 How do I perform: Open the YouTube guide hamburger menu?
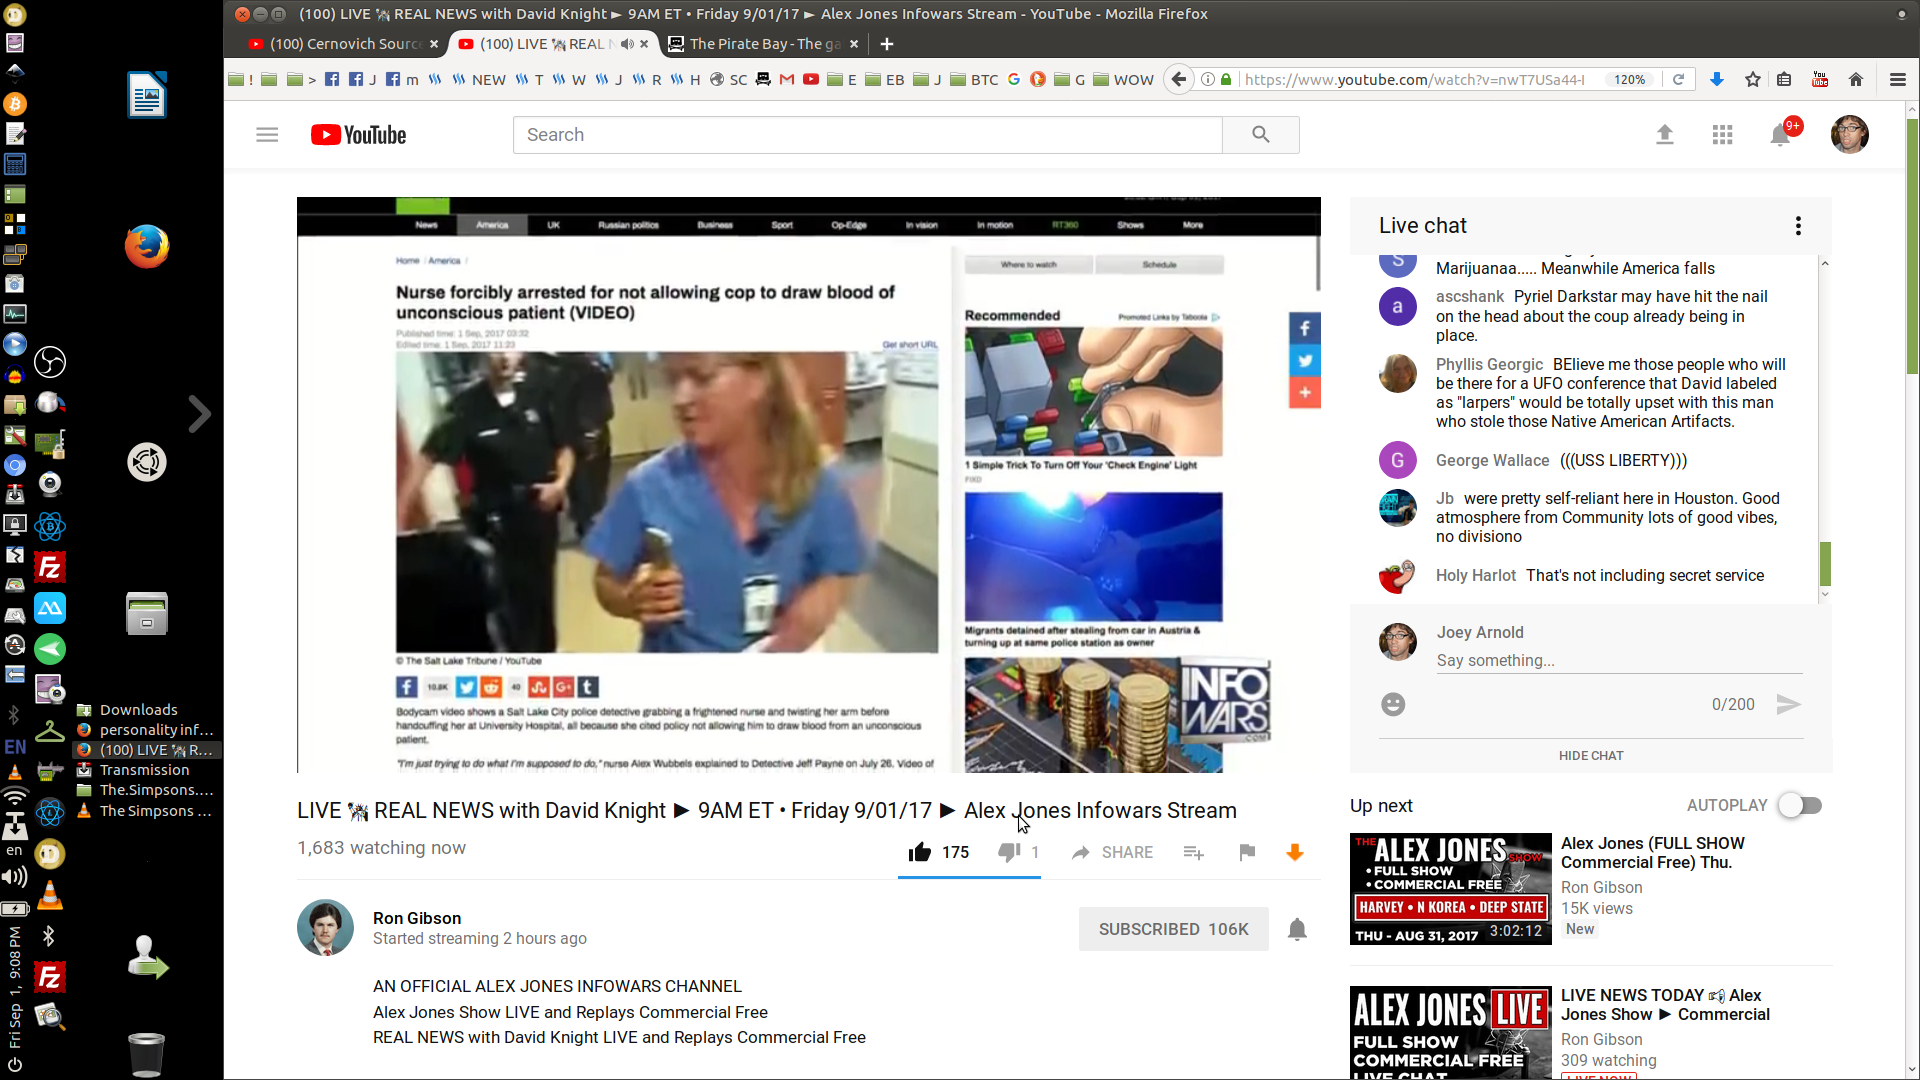click(x=267, y=135)
